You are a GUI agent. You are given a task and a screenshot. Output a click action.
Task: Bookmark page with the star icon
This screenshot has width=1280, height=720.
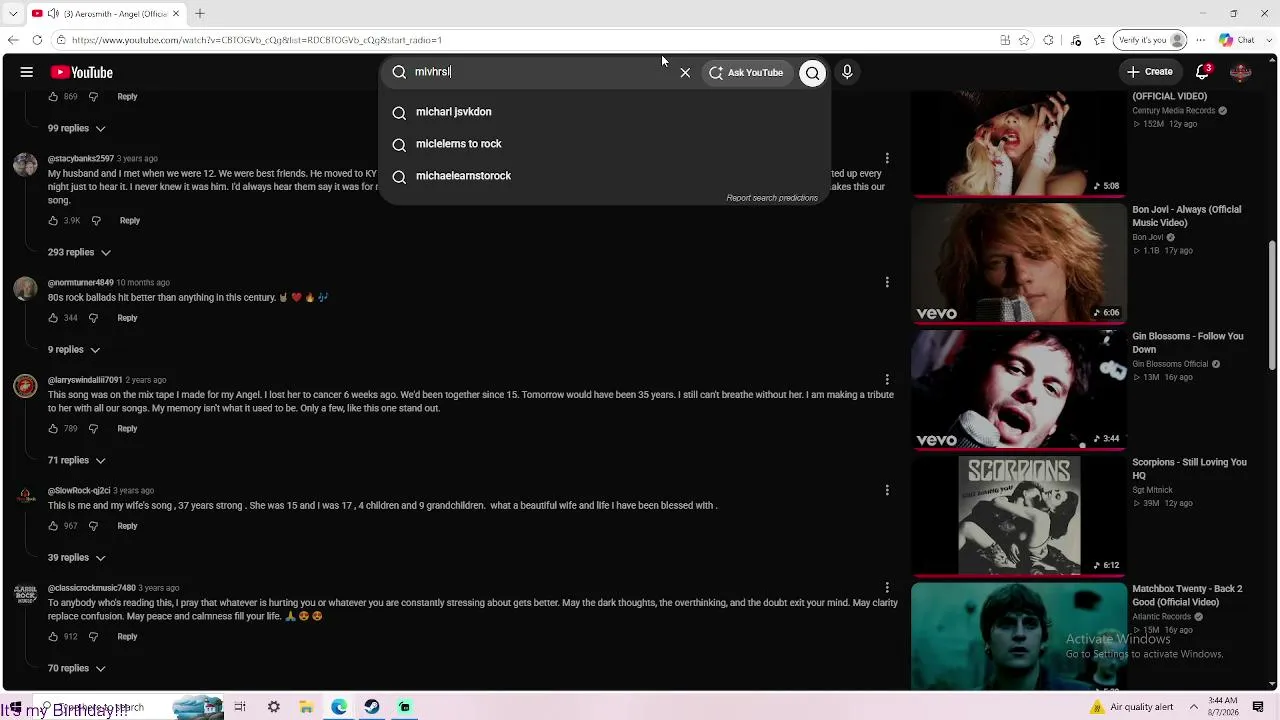point(1024,40)
